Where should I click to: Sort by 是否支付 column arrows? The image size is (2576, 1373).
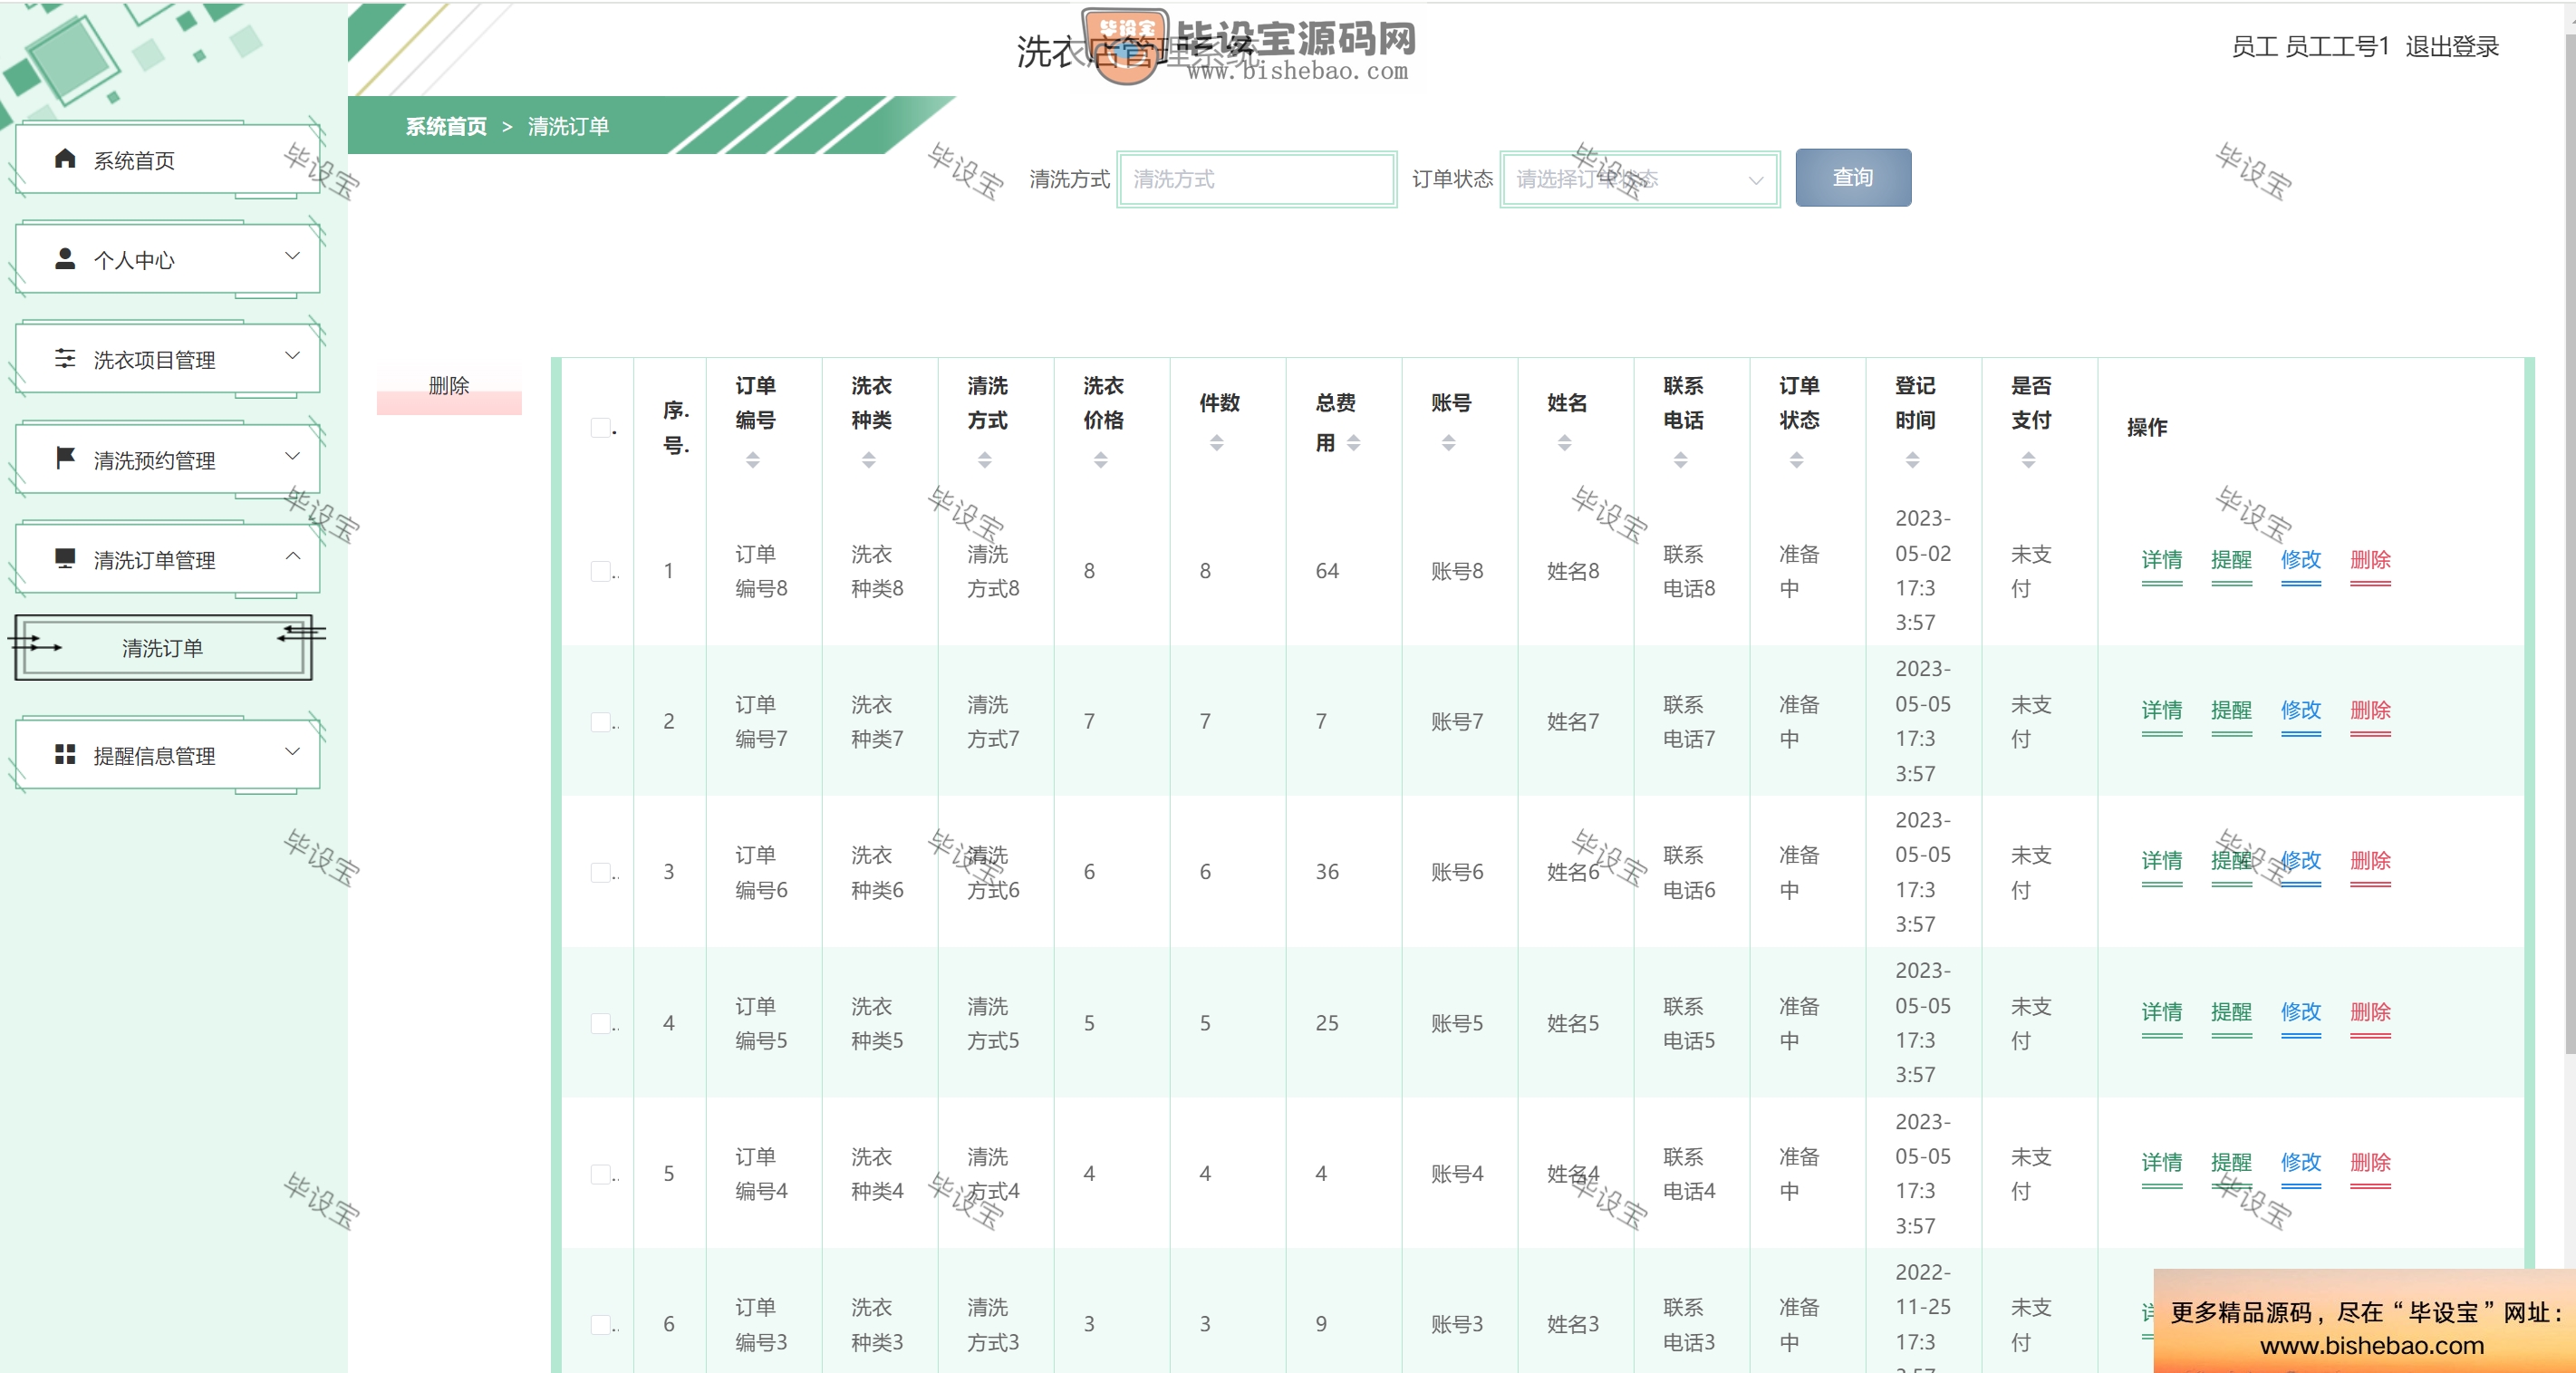(2029, 460)
